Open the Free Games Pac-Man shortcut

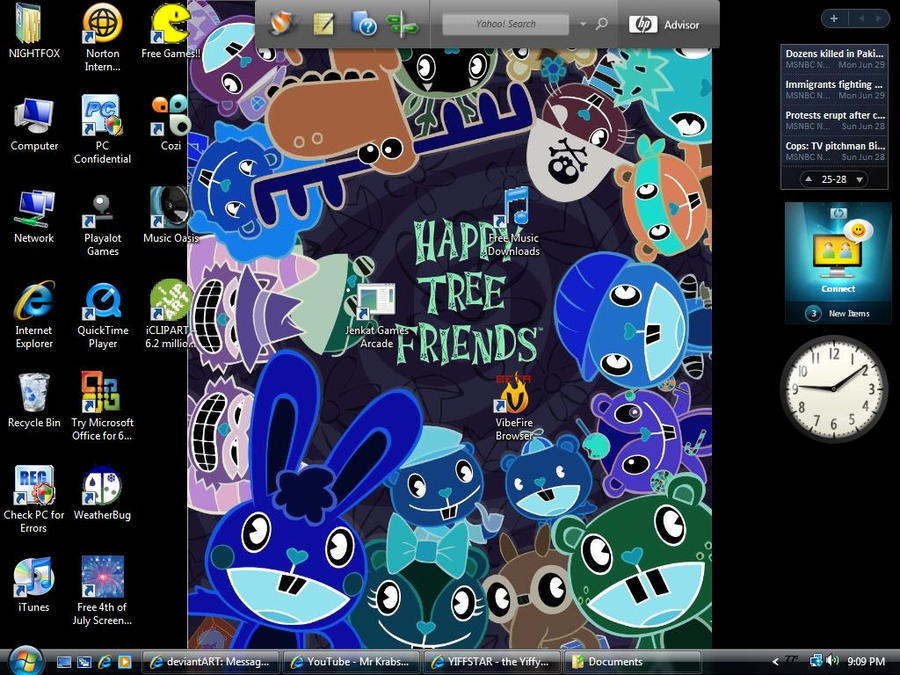[170, 32]
